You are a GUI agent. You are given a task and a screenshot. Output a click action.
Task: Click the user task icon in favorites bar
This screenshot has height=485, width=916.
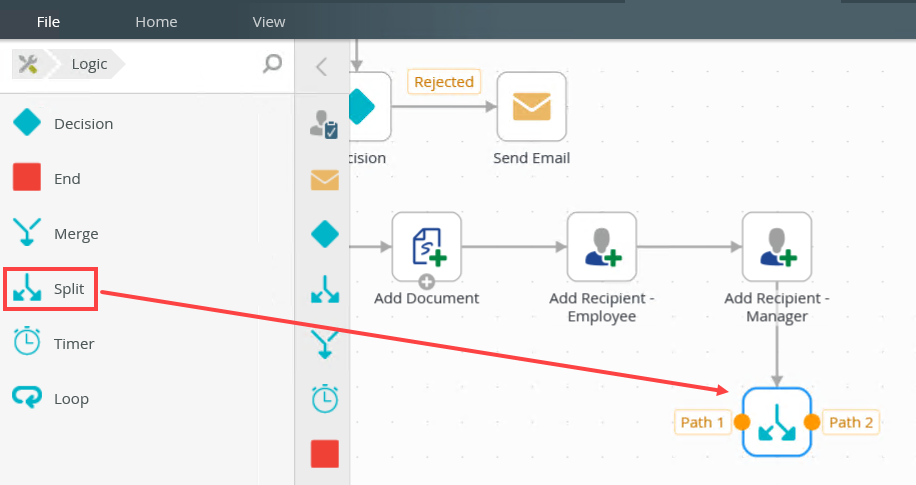[324, 124]
